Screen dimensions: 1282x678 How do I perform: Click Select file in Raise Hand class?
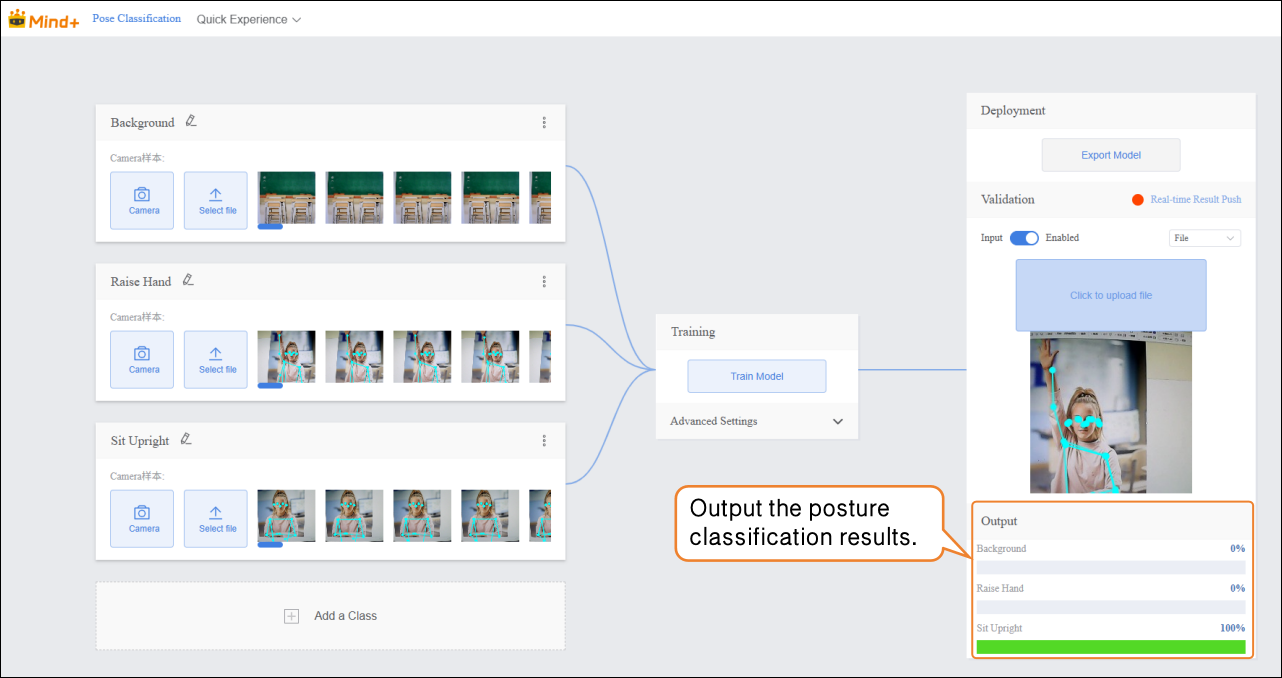(x=216, y=360)
